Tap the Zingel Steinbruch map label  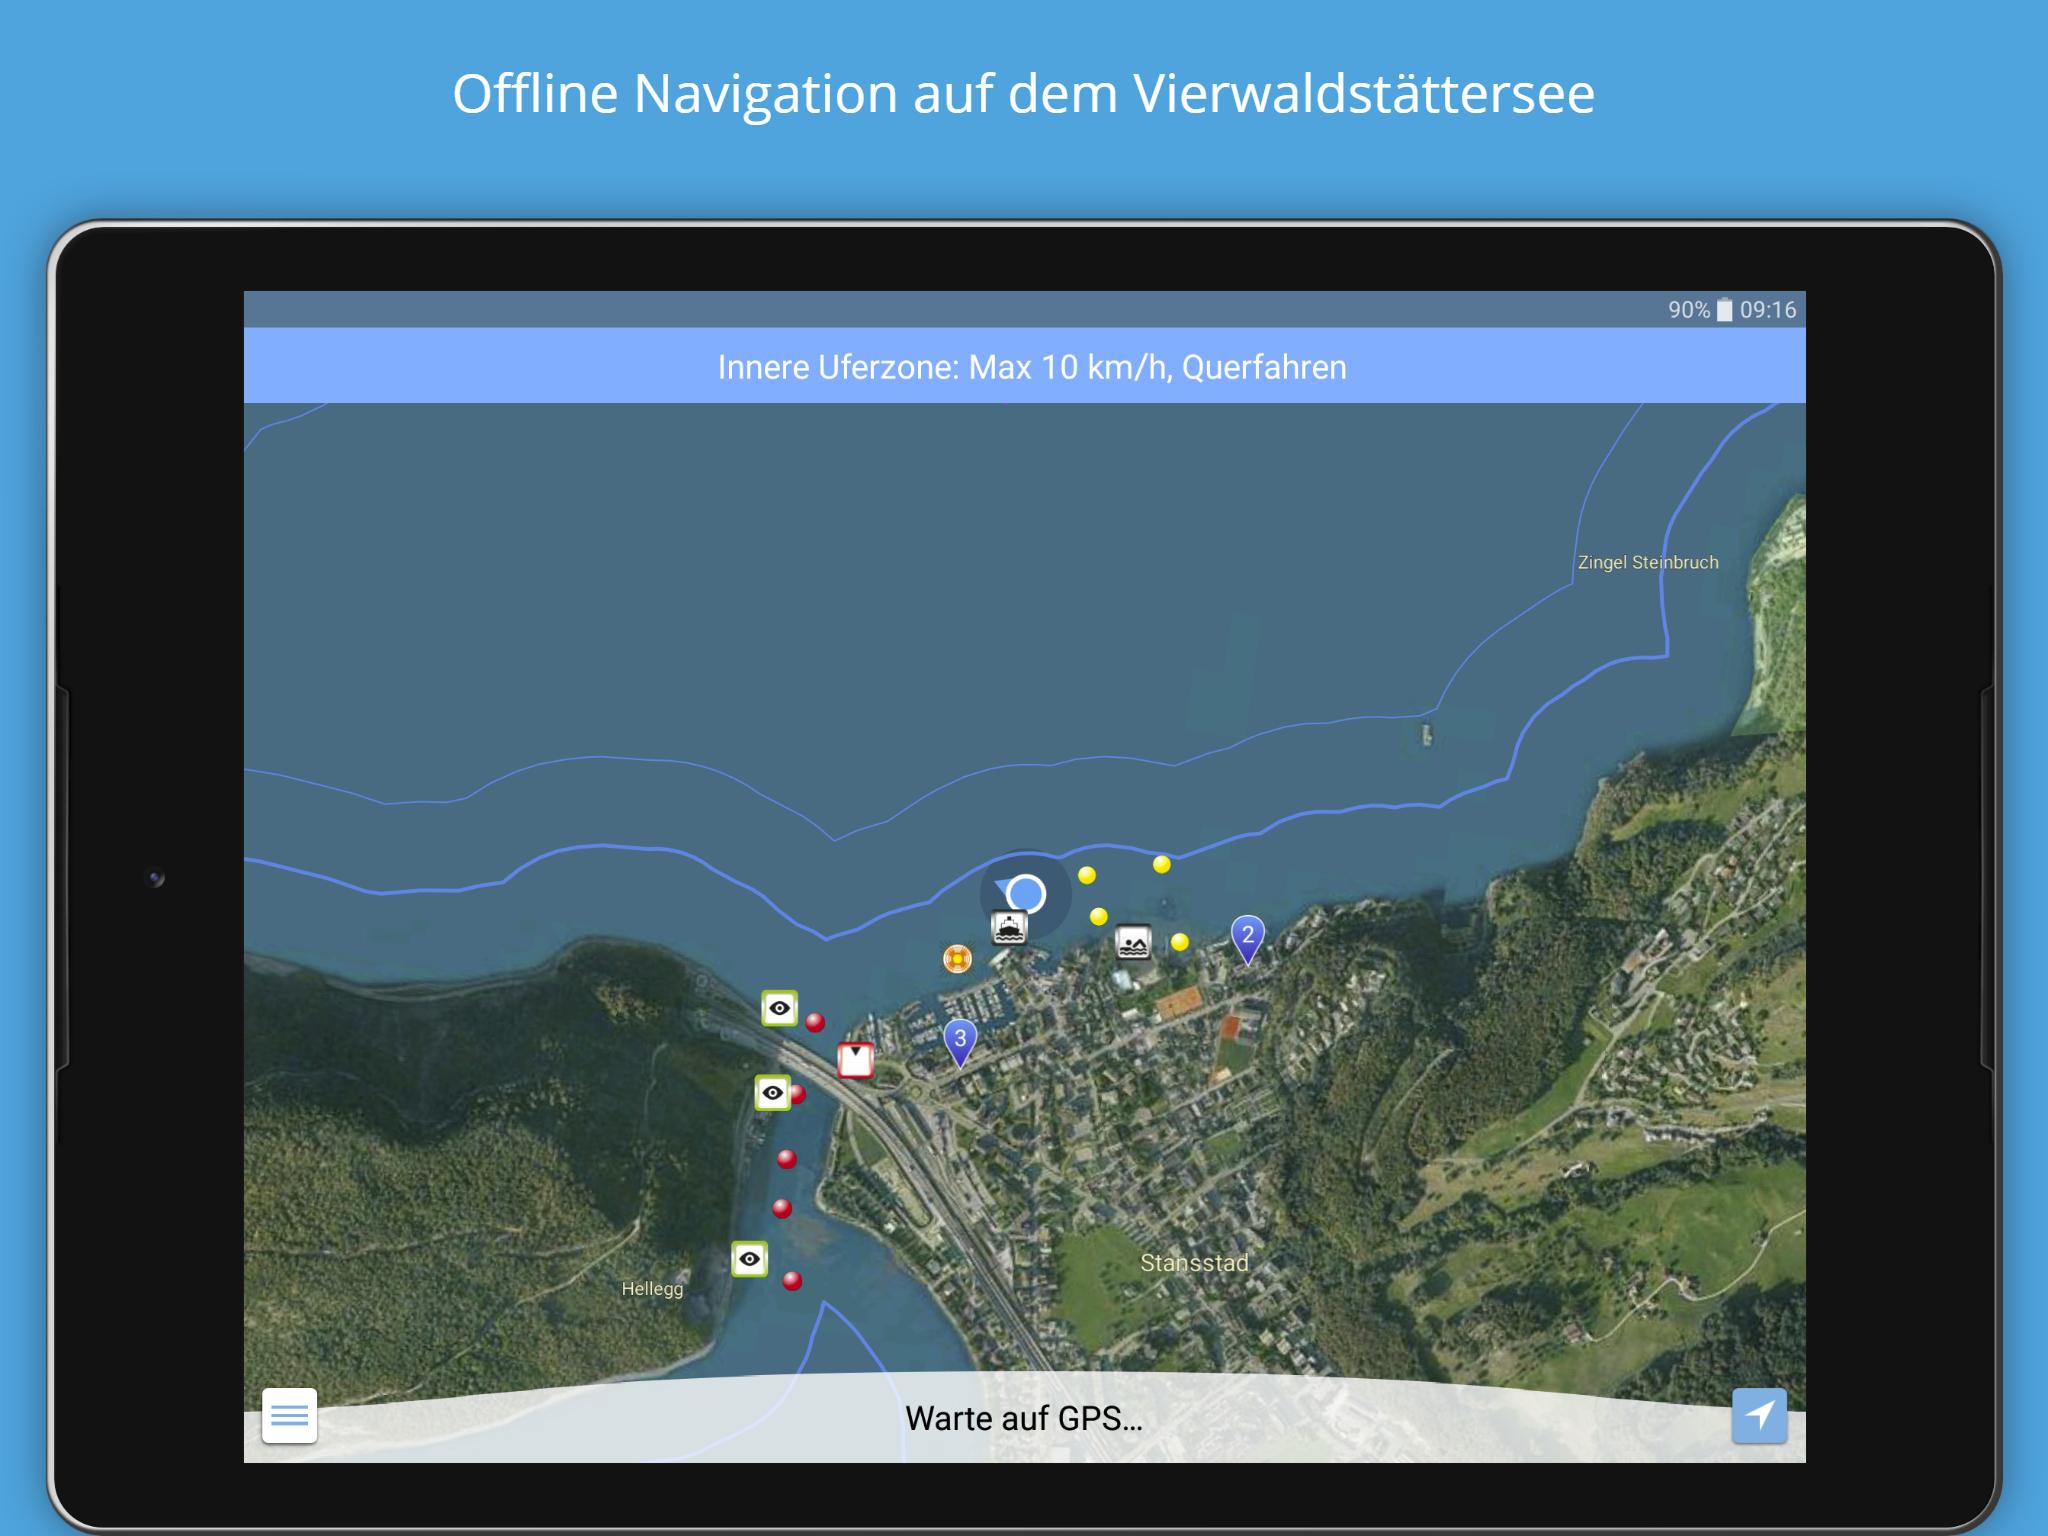(x=1648, y=562)
